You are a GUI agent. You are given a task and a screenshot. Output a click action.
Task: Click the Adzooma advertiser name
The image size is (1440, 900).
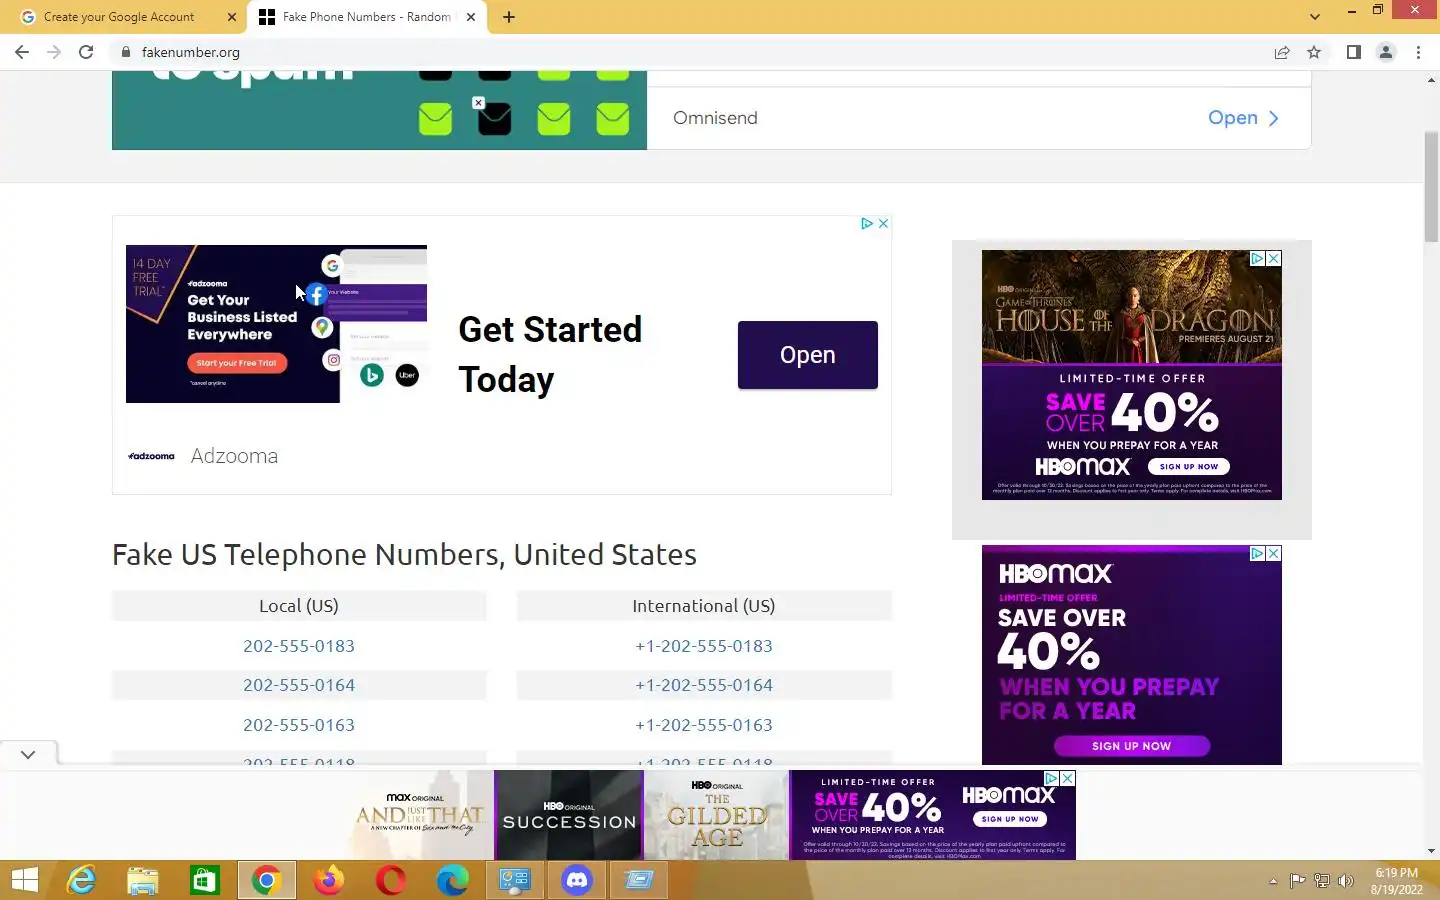pyautogui.click(x=234, y=456)
